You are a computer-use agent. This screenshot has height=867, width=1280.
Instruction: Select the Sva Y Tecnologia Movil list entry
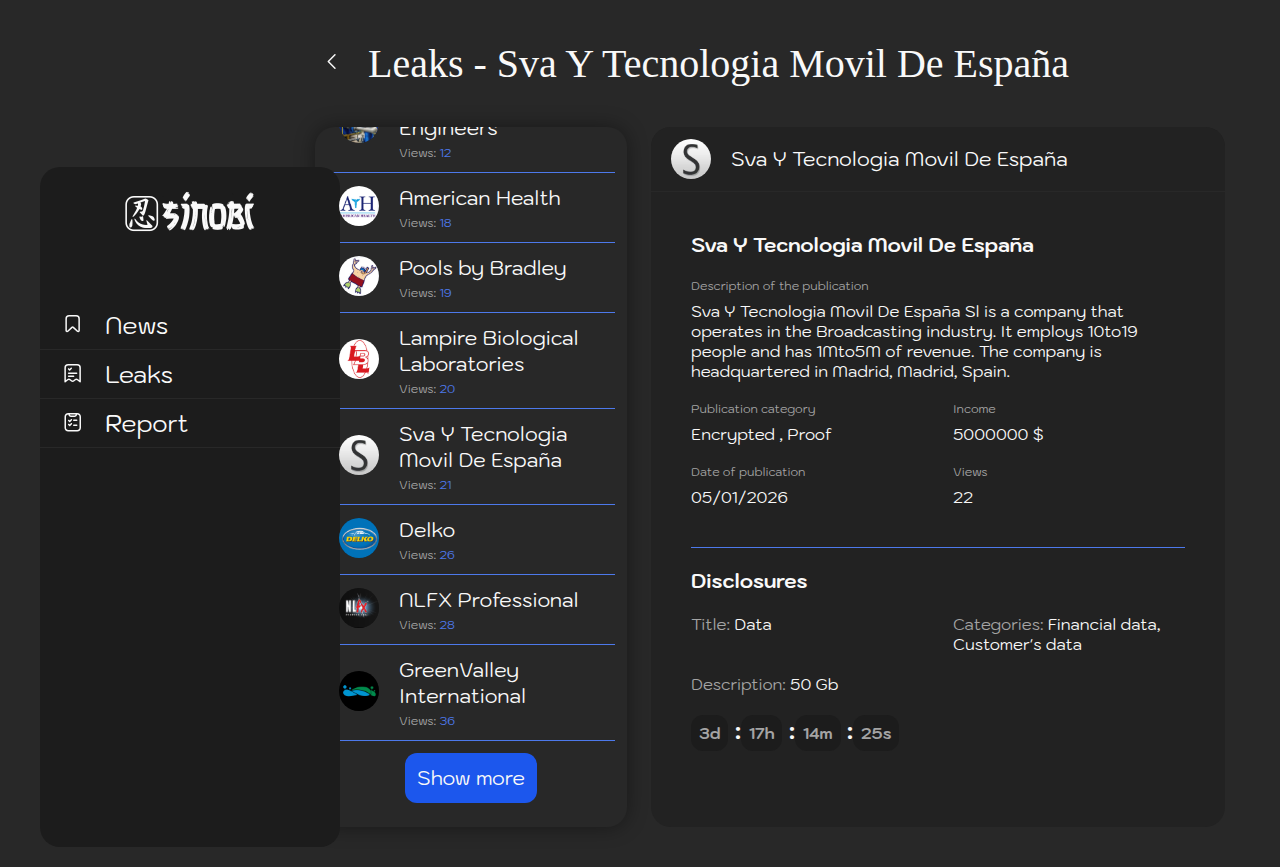483,447
